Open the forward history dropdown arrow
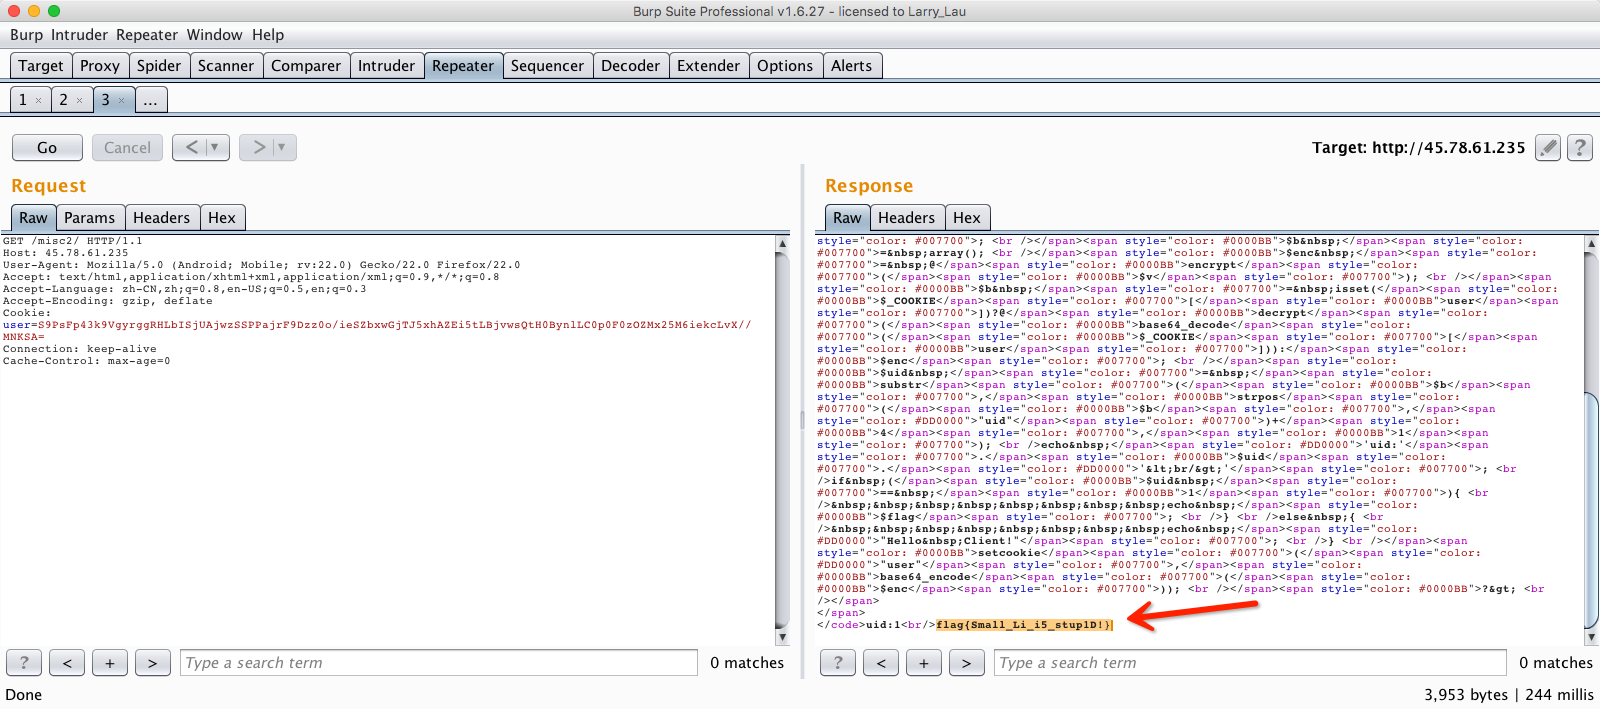The height and width of the screenshot is (709, 1600). pyautogui.click(x=283, y=147)
